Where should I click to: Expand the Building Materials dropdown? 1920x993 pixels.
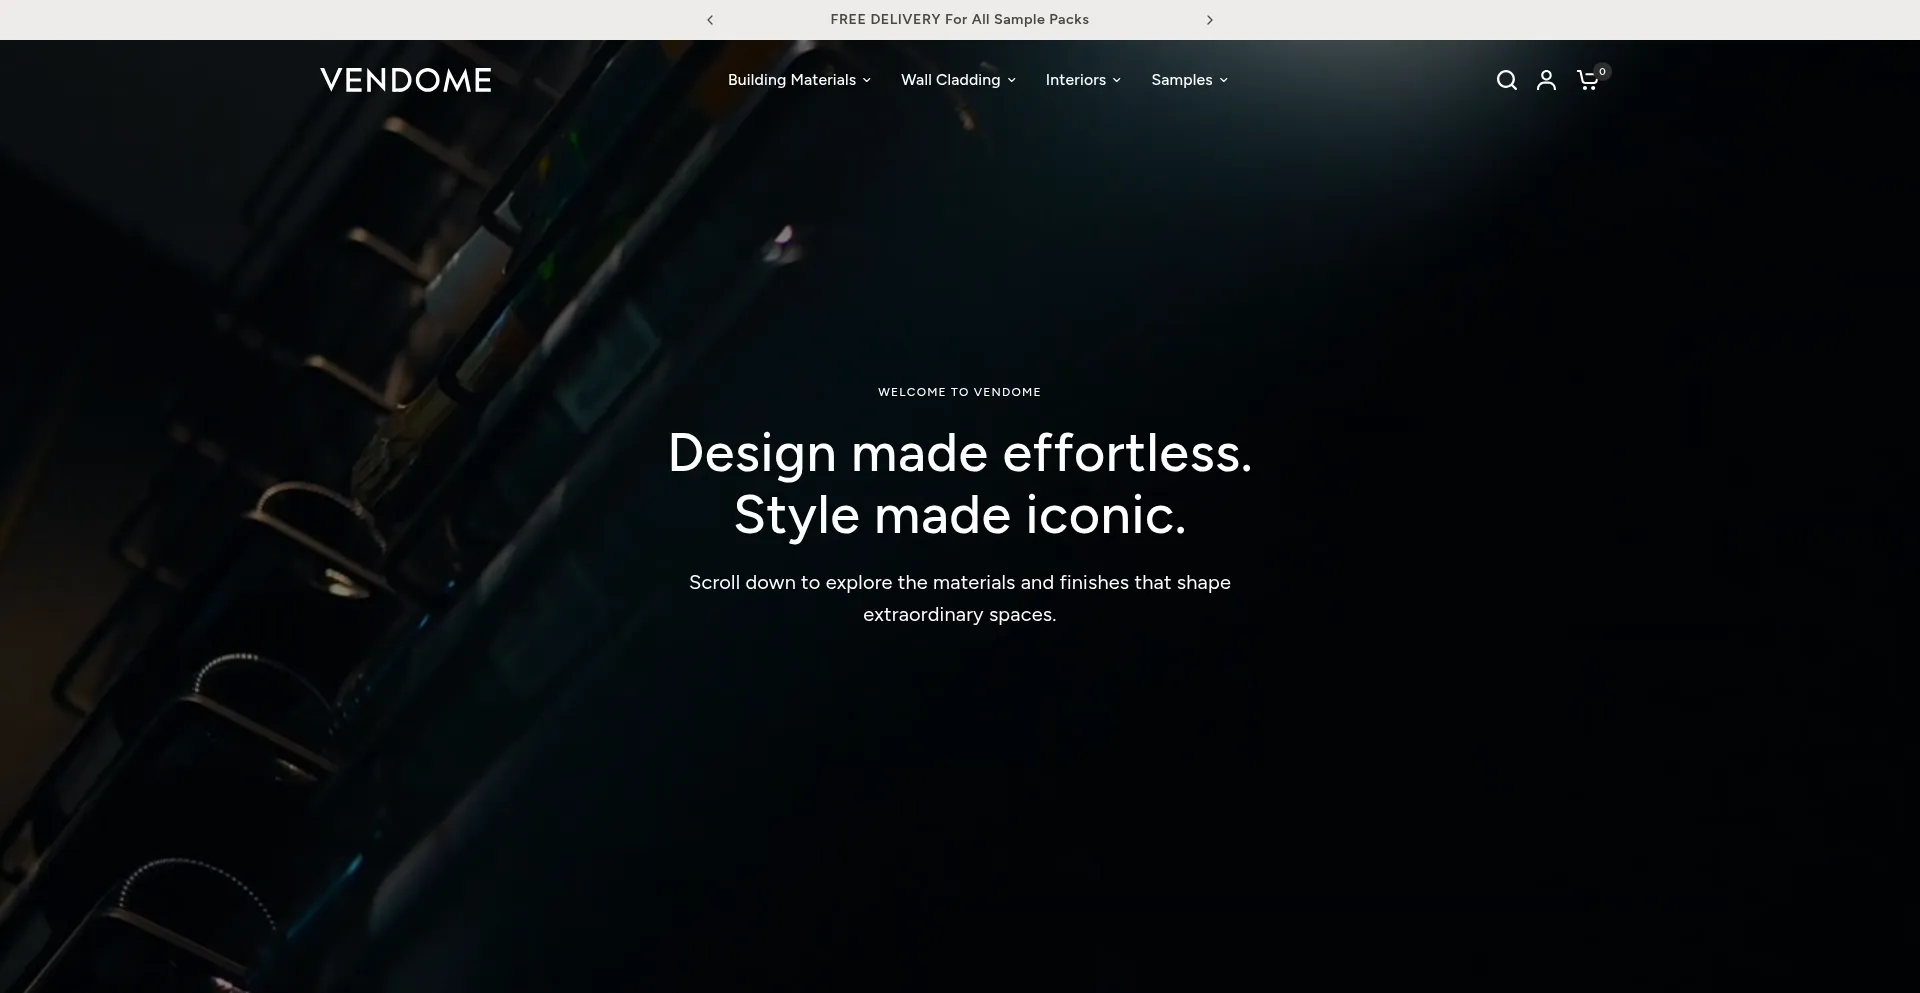coord(866,80)
